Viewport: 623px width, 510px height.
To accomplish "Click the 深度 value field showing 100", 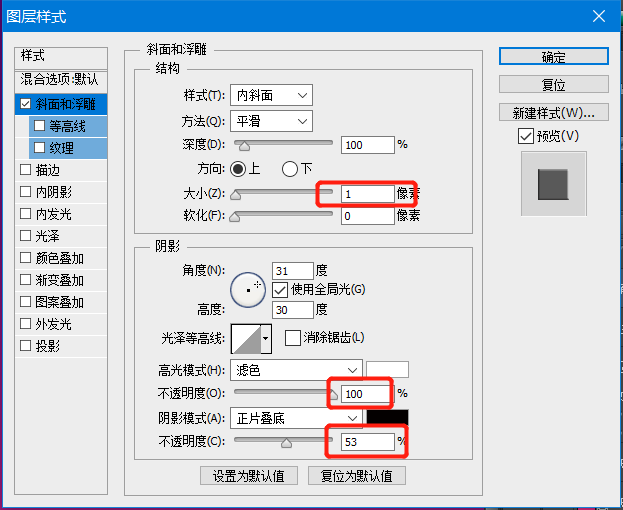I will 368,145.
